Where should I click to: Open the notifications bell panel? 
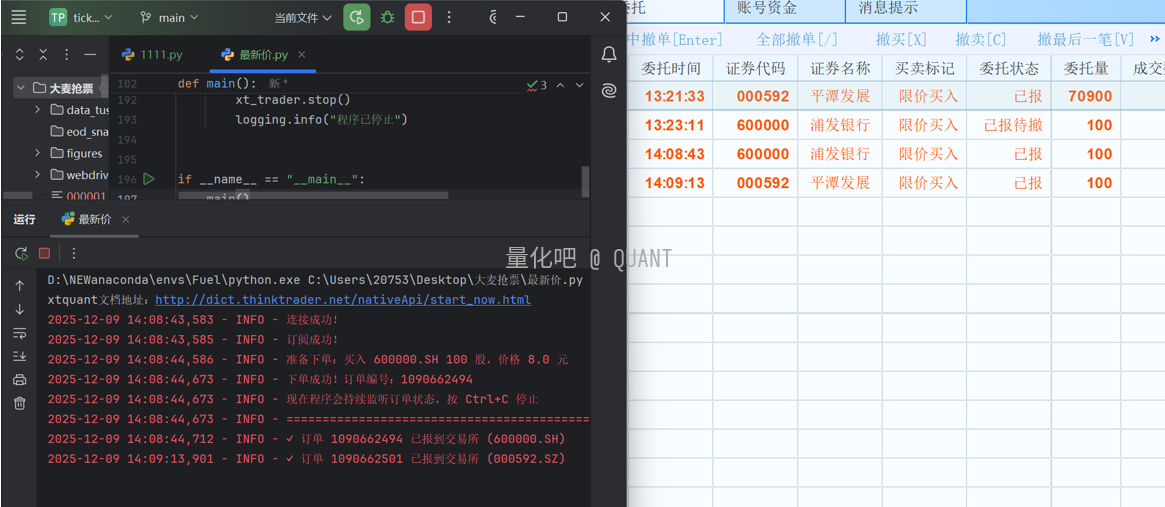pyautogui.click(x=609, y=55)
